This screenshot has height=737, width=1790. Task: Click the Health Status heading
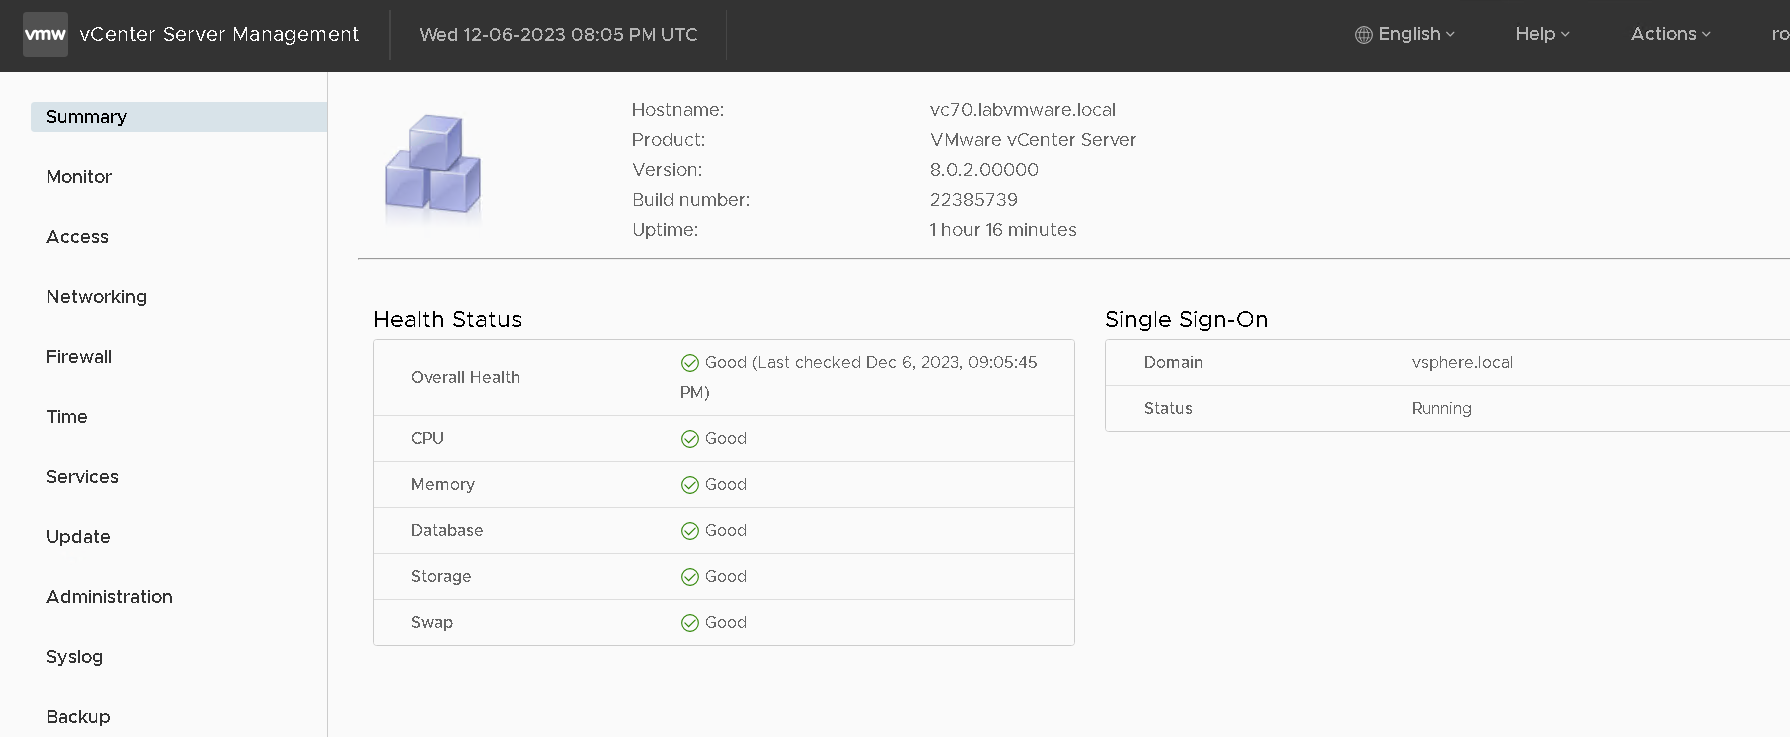click(447, 320)
